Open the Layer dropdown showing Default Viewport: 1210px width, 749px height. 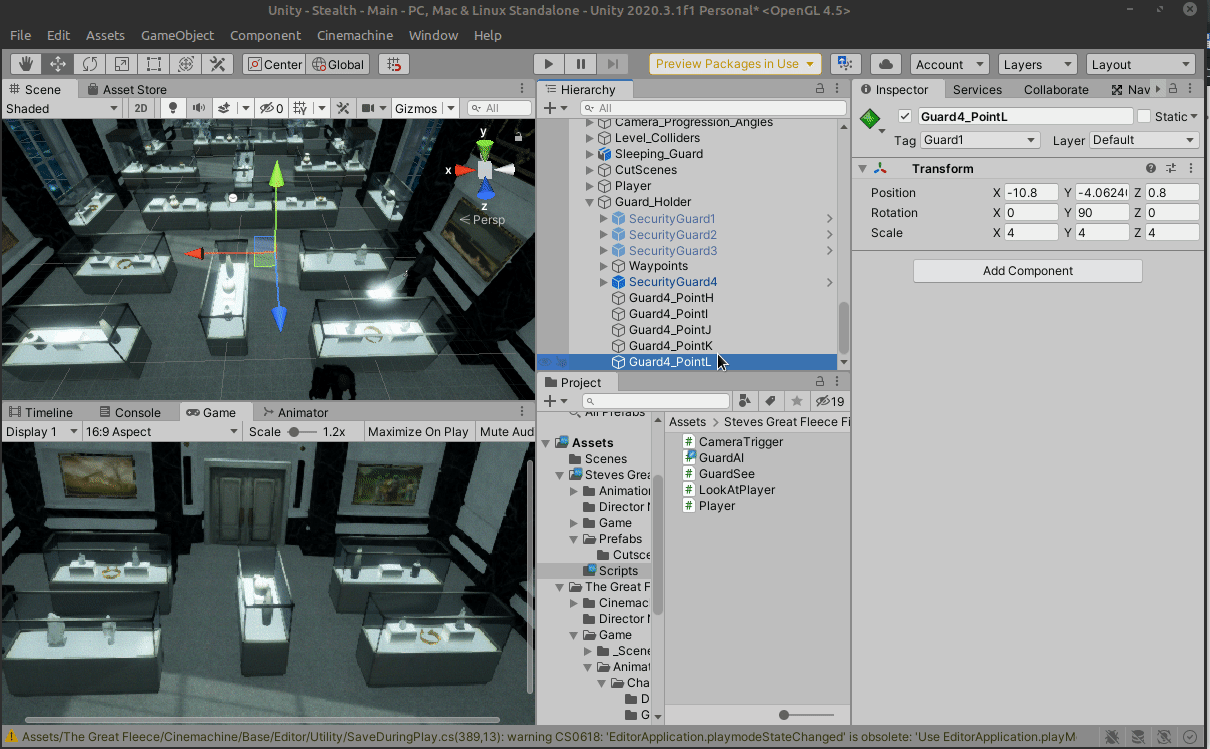pyautogui.click(x=1143, y=140)
